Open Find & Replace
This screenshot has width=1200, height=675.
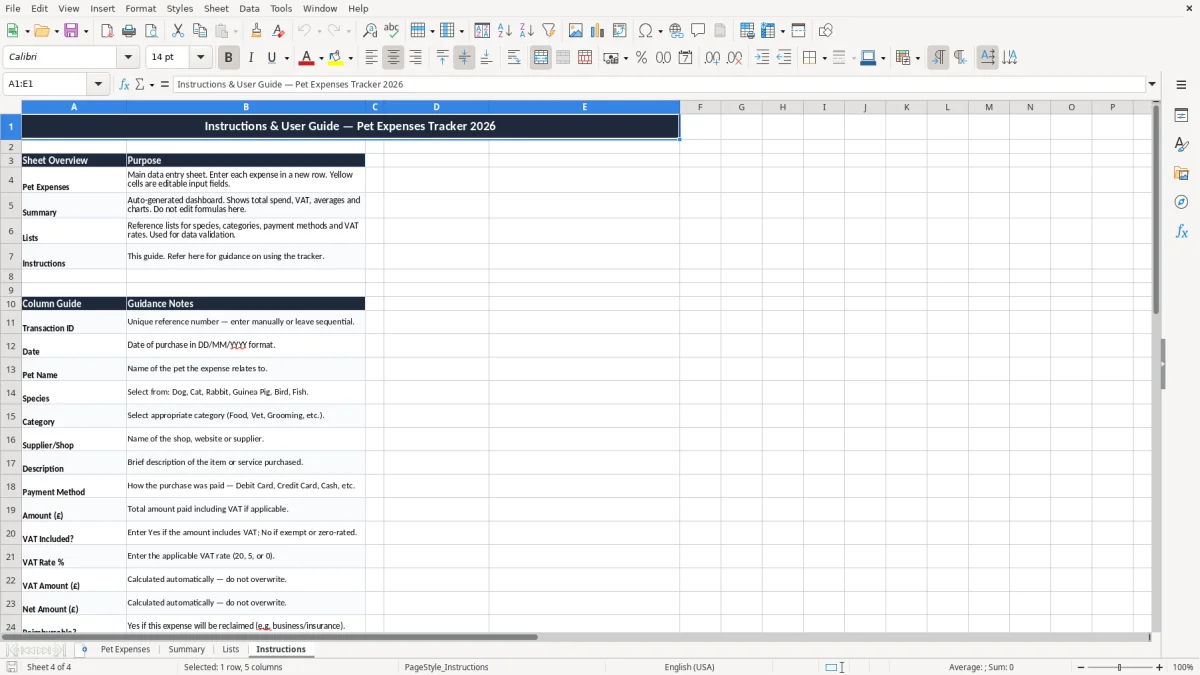pyautogui.click(x=370, y=31)
